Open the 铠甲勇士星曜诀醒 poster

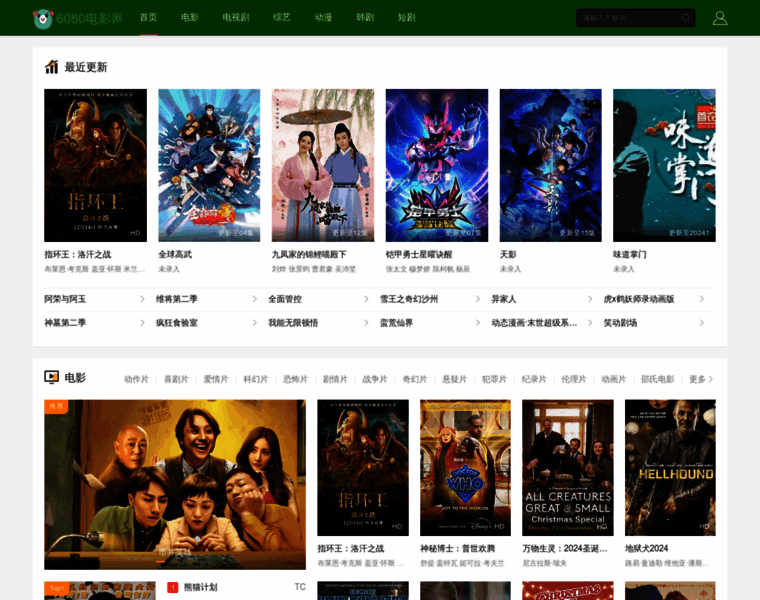pos(437,165)
